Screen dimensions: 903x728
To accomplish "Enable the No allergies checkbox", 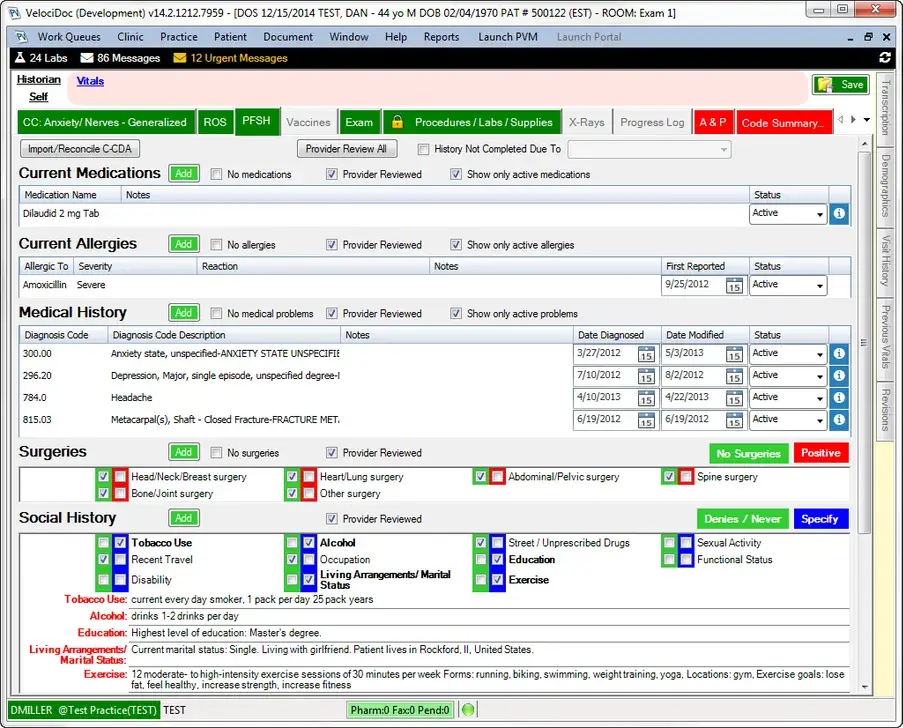I will (x=216, y=244).
